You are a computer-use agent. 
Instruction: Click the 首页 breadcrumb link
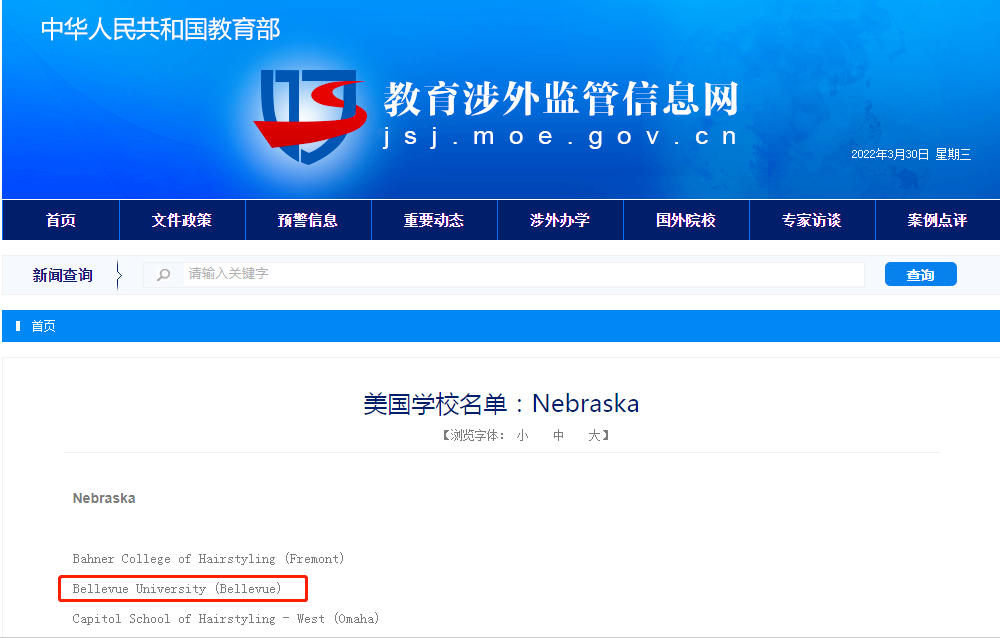tap(43, 326)
